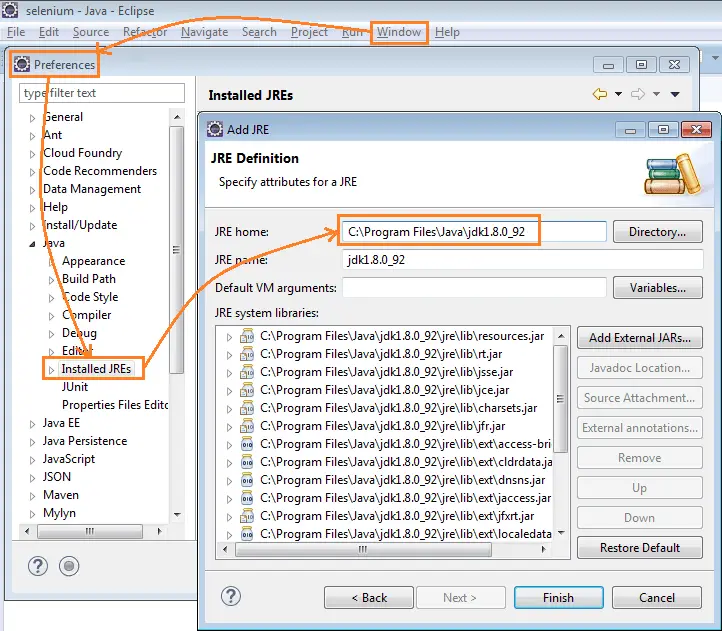Open the Refactor menu
Viewport: 722px width, 631px height.
tap(145, 32)
